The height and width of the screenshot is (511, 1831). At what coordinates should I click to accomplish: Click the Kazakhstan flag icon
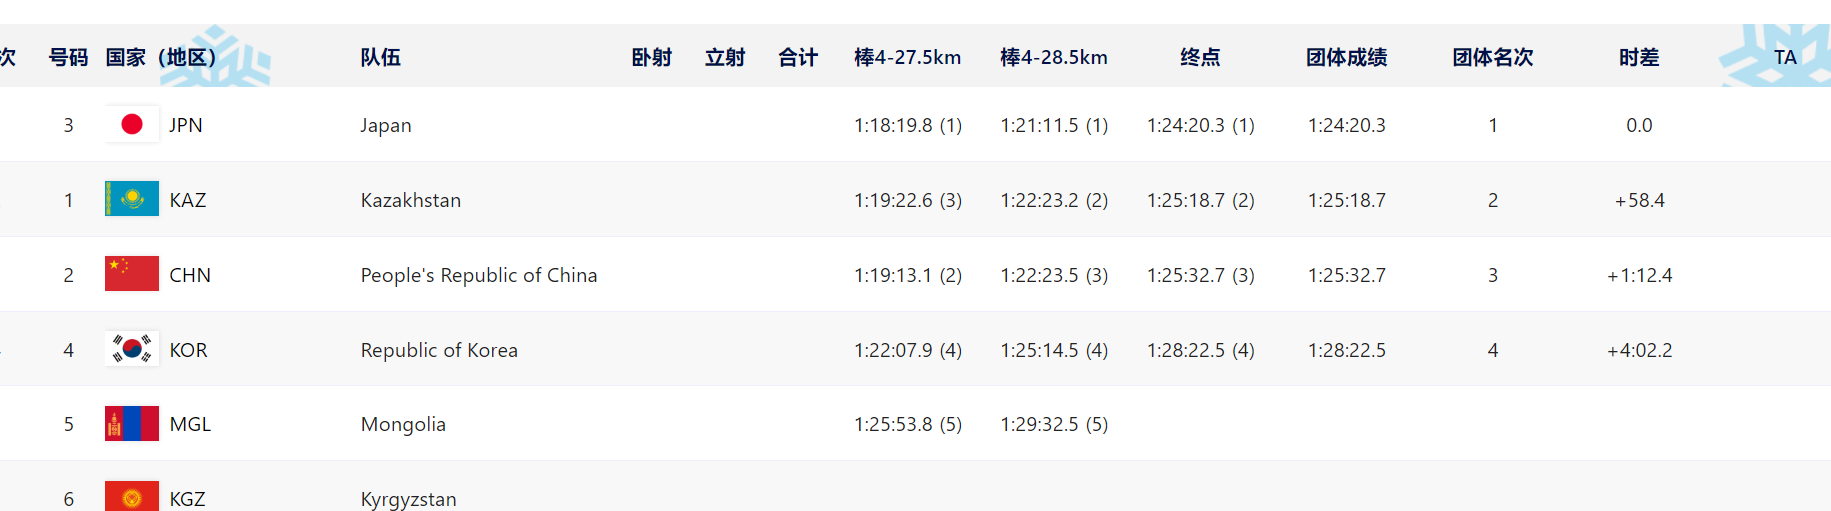pos(132,199)
